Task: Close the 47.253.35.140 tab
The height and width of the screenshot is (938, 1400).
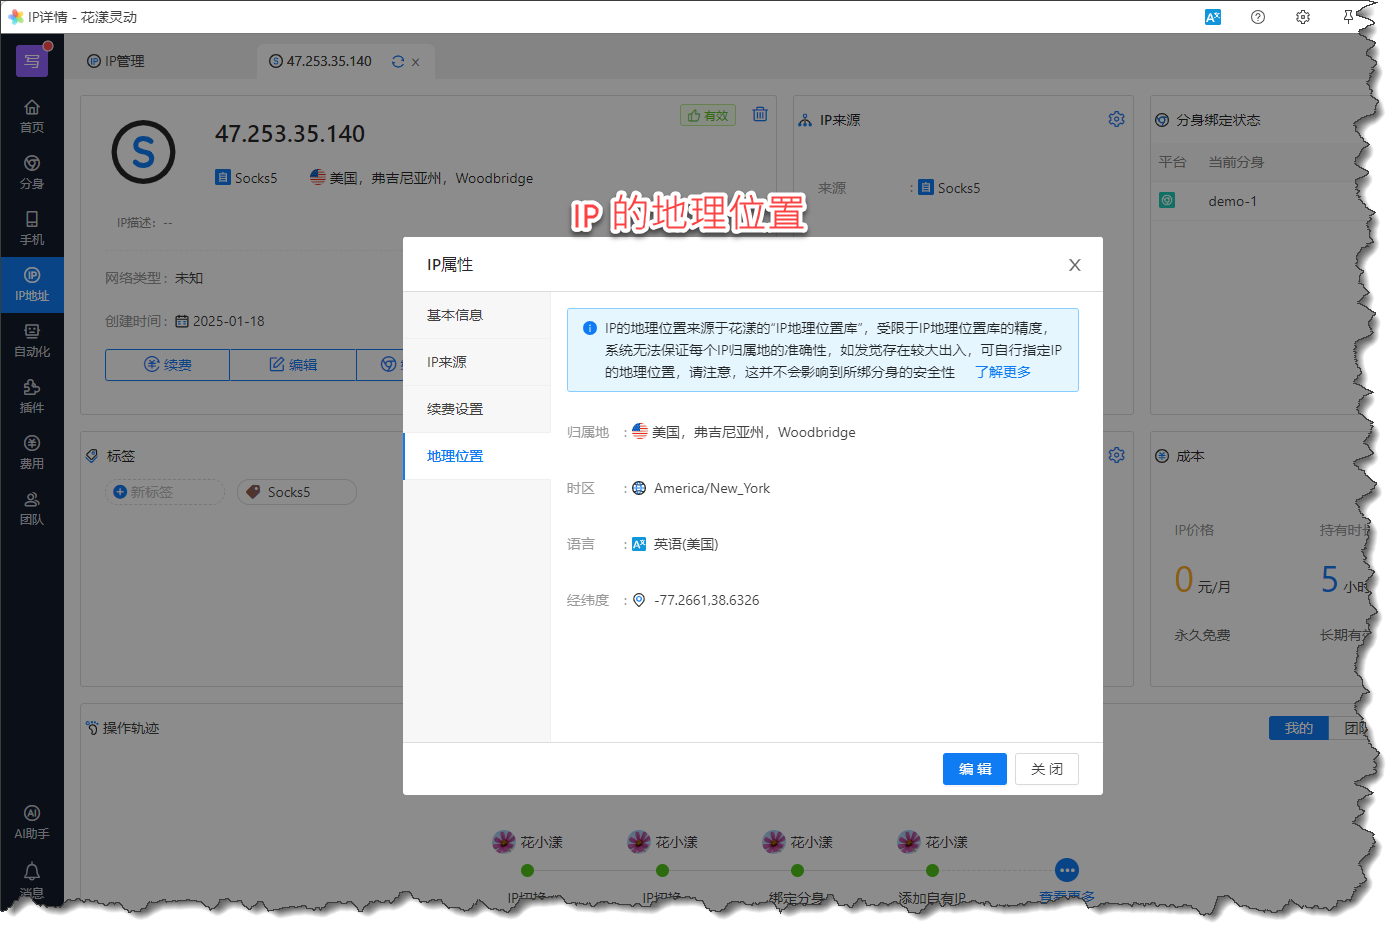Action: [x=416, y=62]
